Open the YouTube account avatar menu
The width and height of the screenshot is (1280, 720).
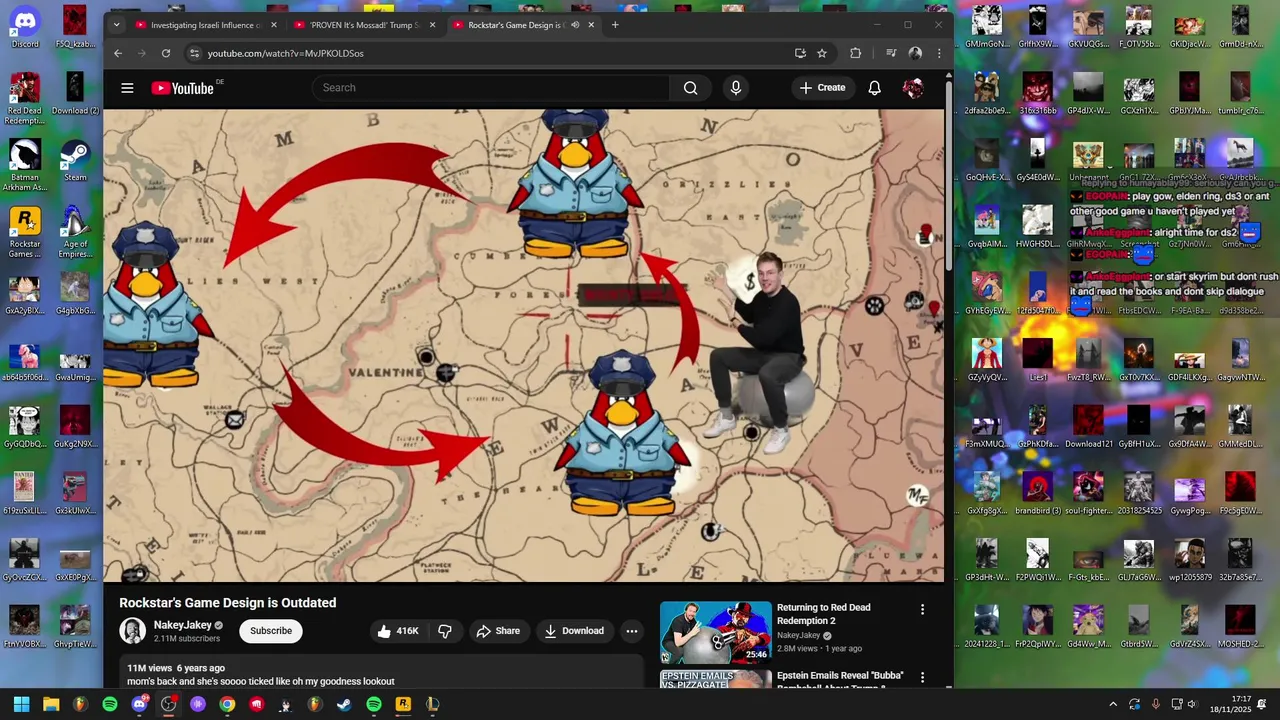pos(912,88)
